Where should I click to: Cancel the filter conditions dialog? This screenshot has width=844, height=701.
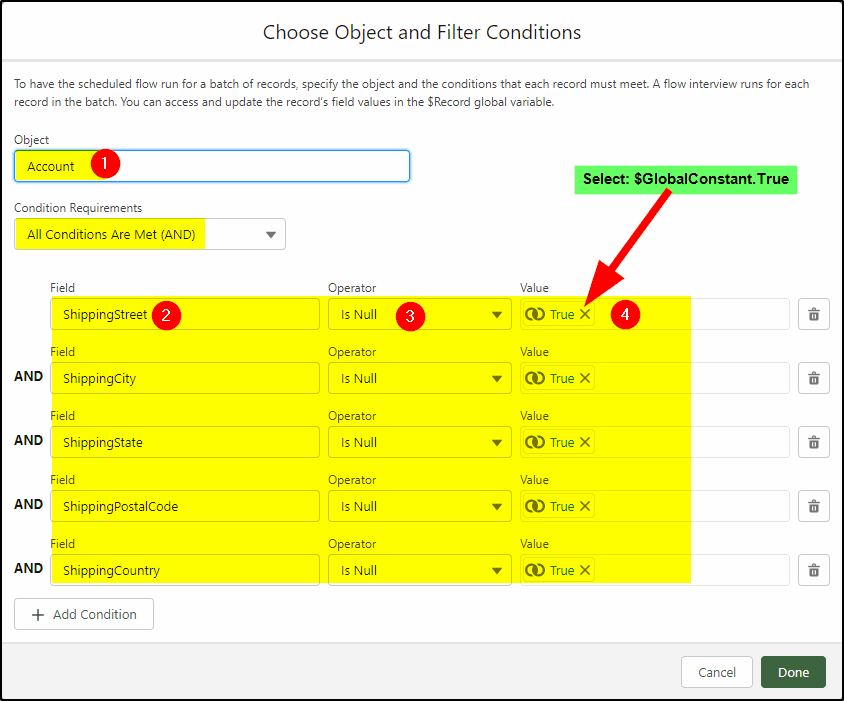716,672
